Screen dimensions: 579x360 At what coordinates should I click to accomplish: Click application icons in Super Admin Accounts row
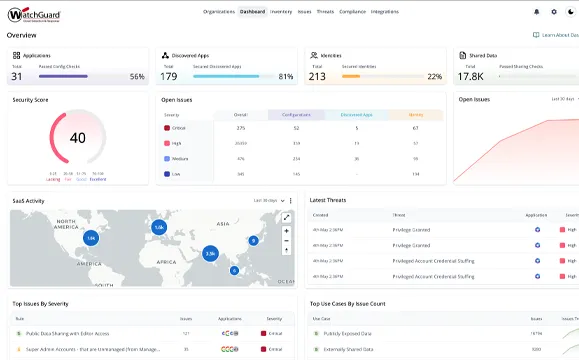pos(230,349)
